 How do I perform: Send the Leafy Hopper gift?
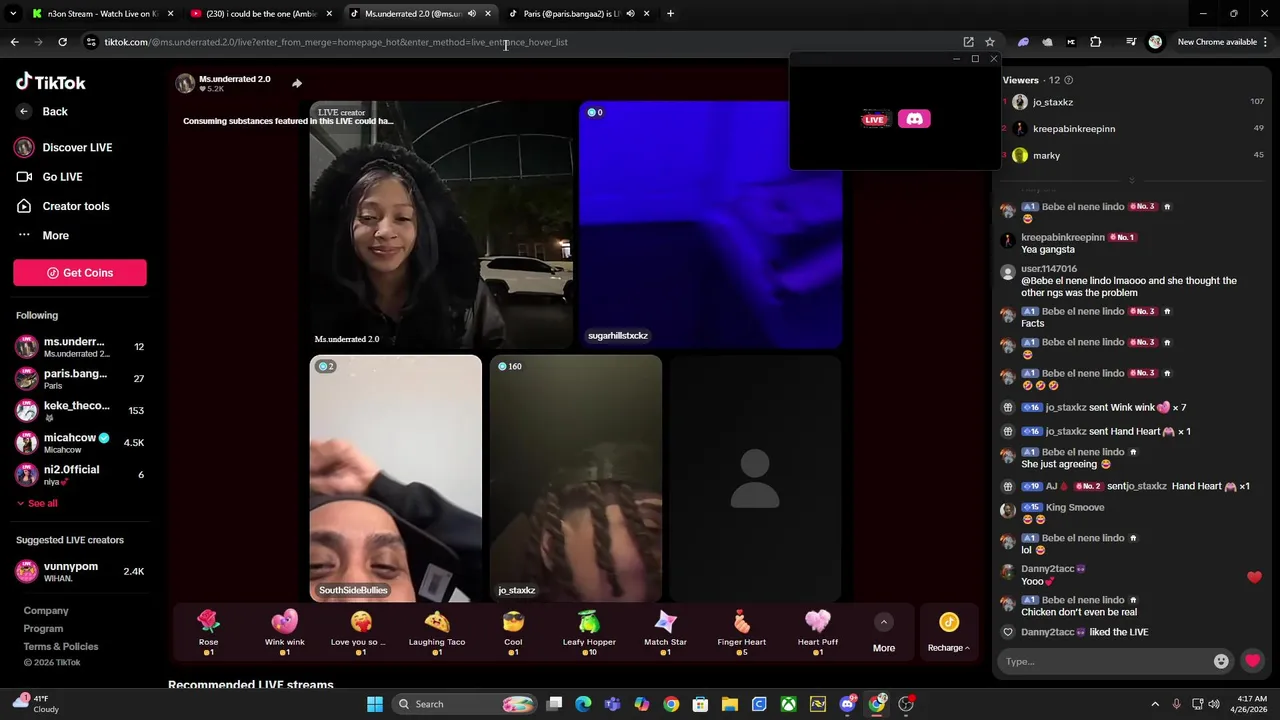click(x=589, y=632)
